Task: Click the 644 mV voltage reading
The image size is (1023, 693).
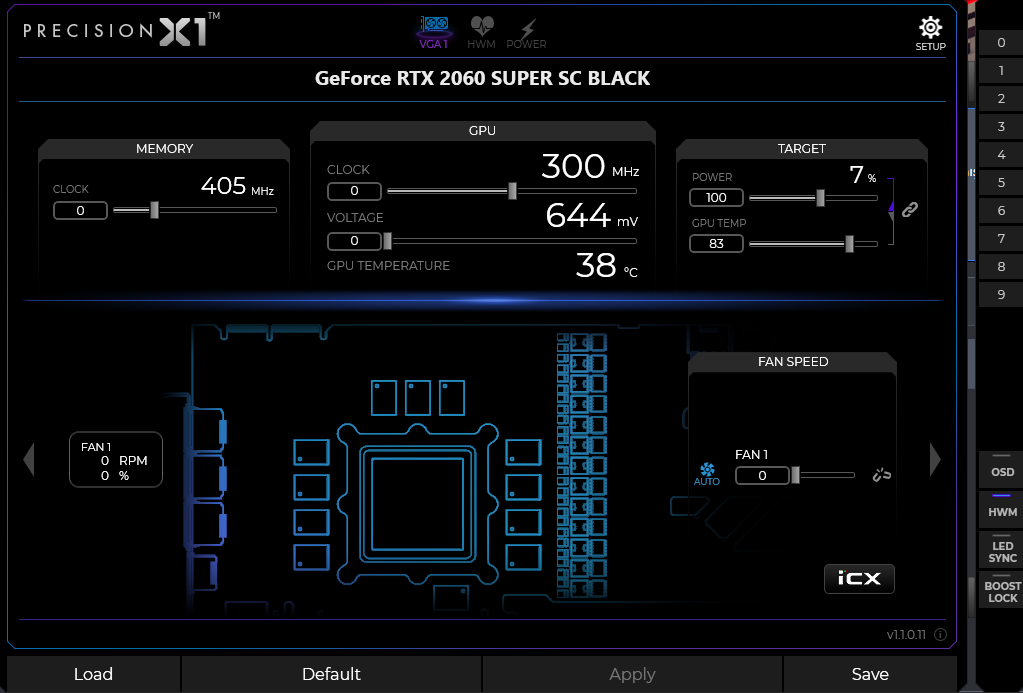Action: point(592,215)
